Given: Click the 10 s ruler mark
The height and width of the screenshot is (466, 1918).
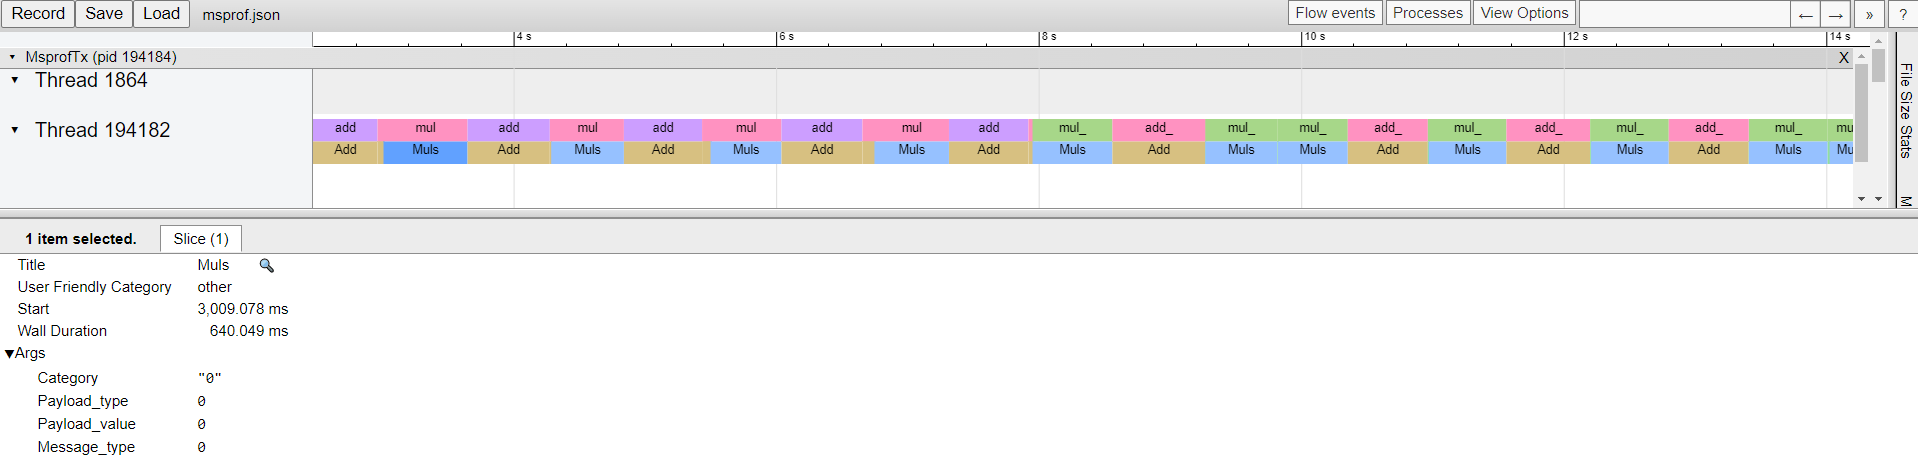Looking at the screenshot, I should [1315, 37].
